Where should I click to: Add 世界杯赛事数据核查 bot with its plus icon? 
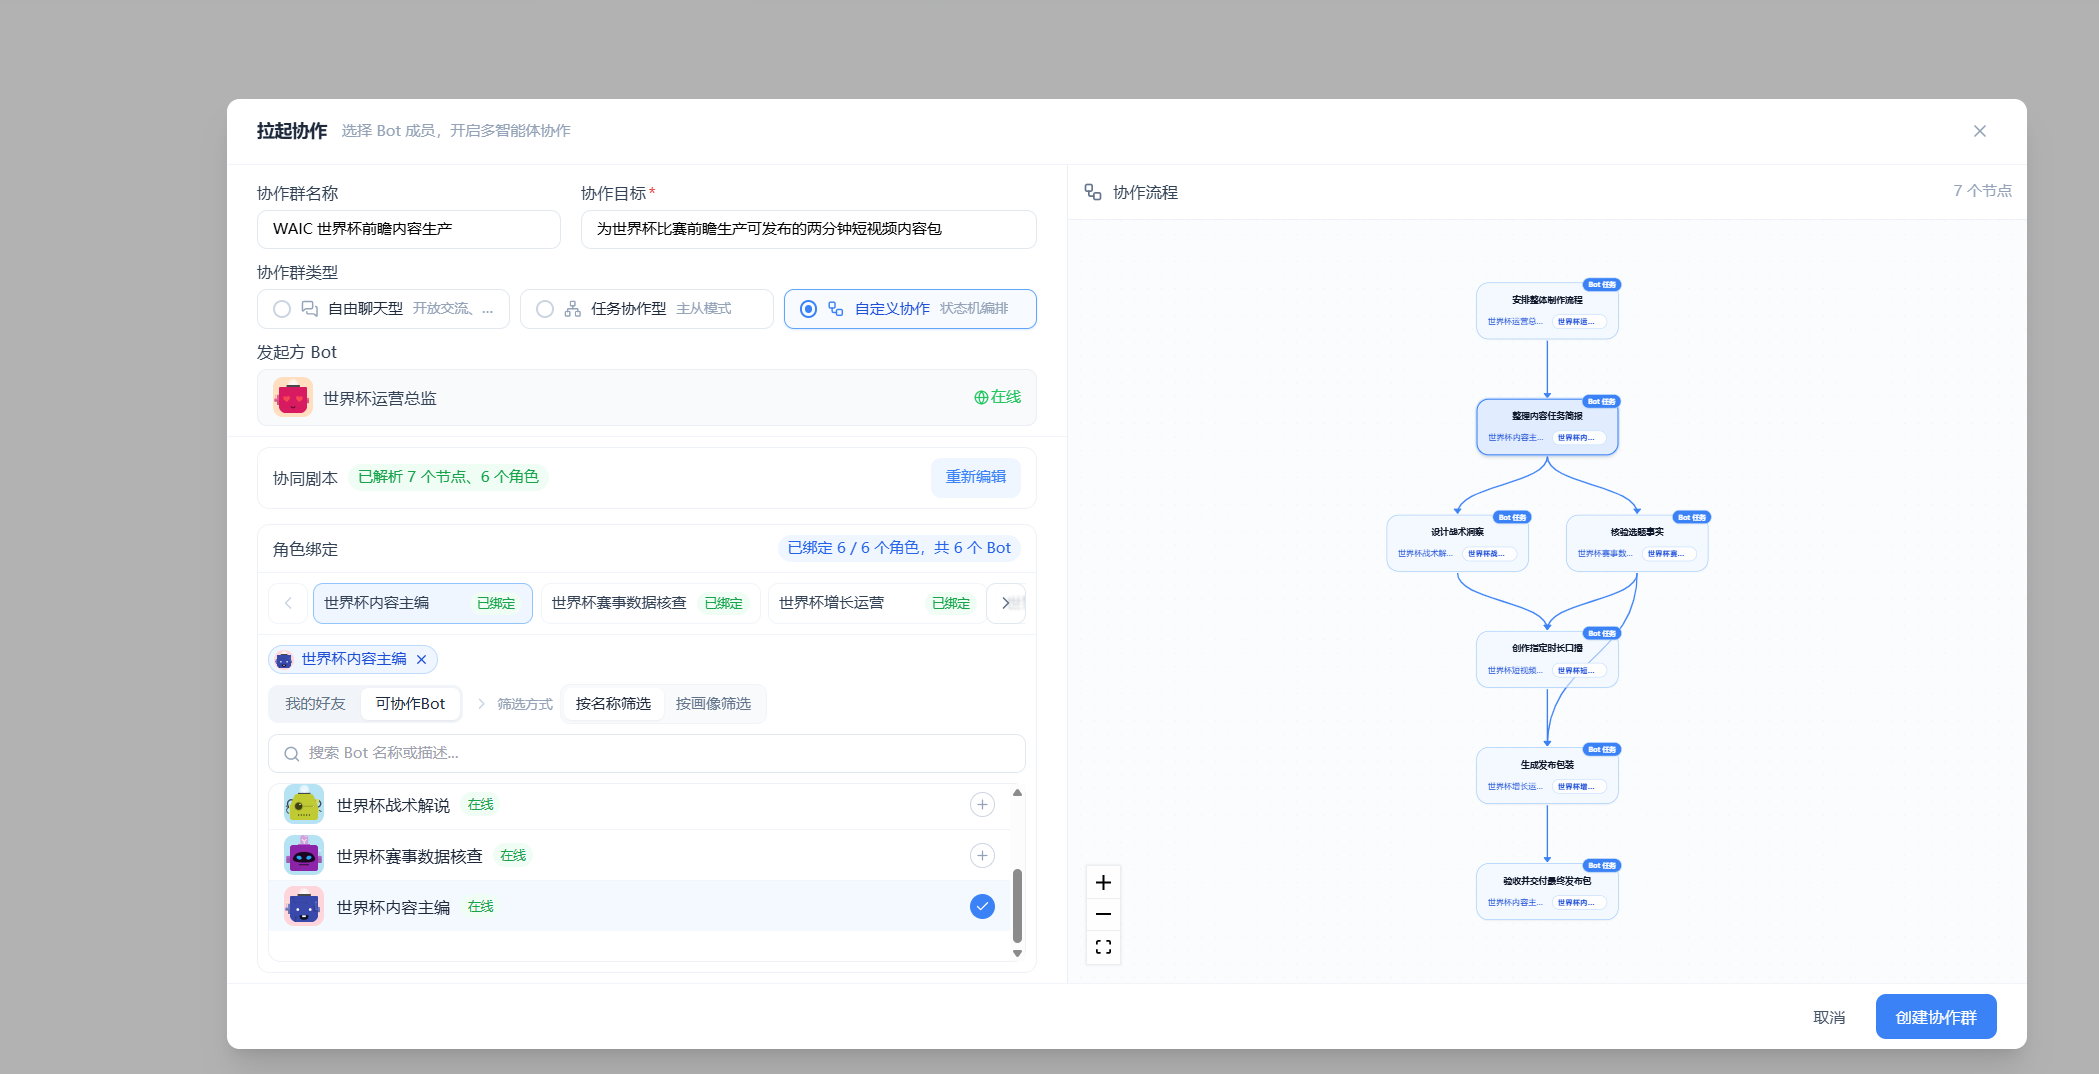[982, 856]
